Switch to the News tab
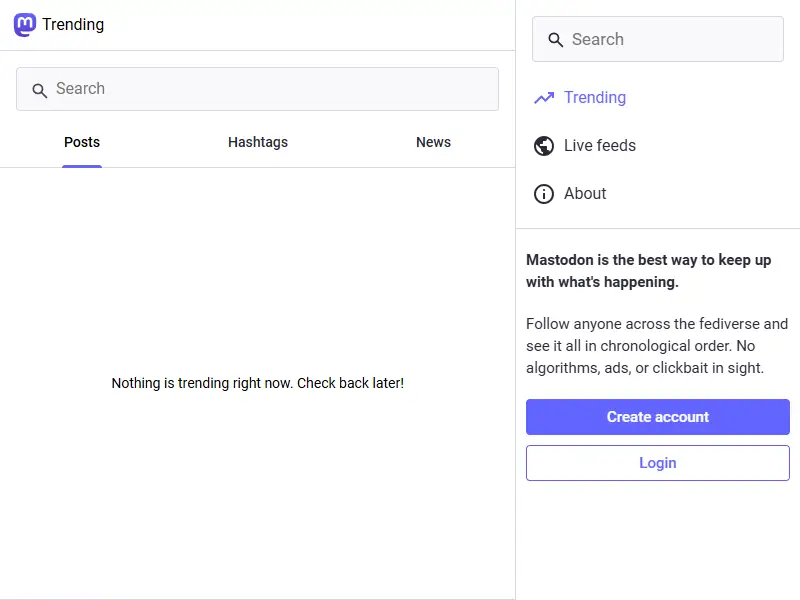 pos(433,142)
